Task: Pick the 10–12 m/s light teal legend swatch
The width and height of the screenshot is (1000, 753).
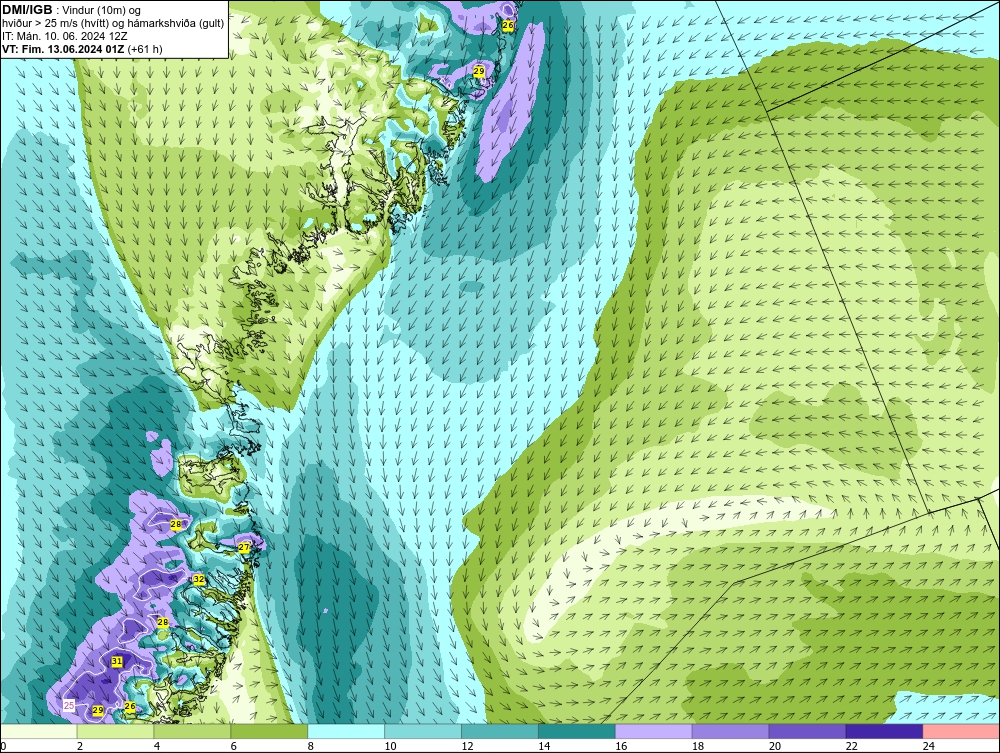Action: [x=423, y=731]
